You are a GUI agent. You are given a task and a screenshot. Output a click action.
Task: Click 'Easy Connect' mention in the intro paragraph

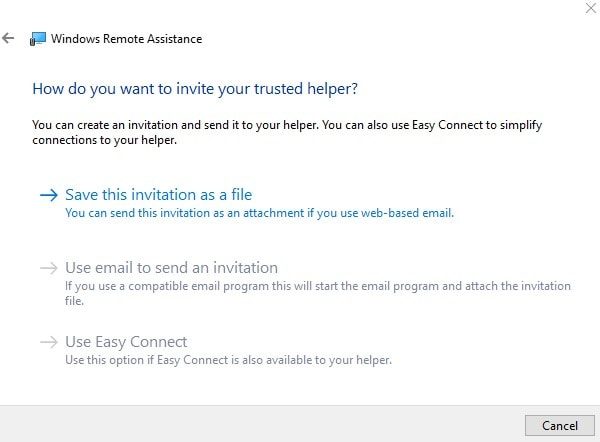tap(447, 125)
